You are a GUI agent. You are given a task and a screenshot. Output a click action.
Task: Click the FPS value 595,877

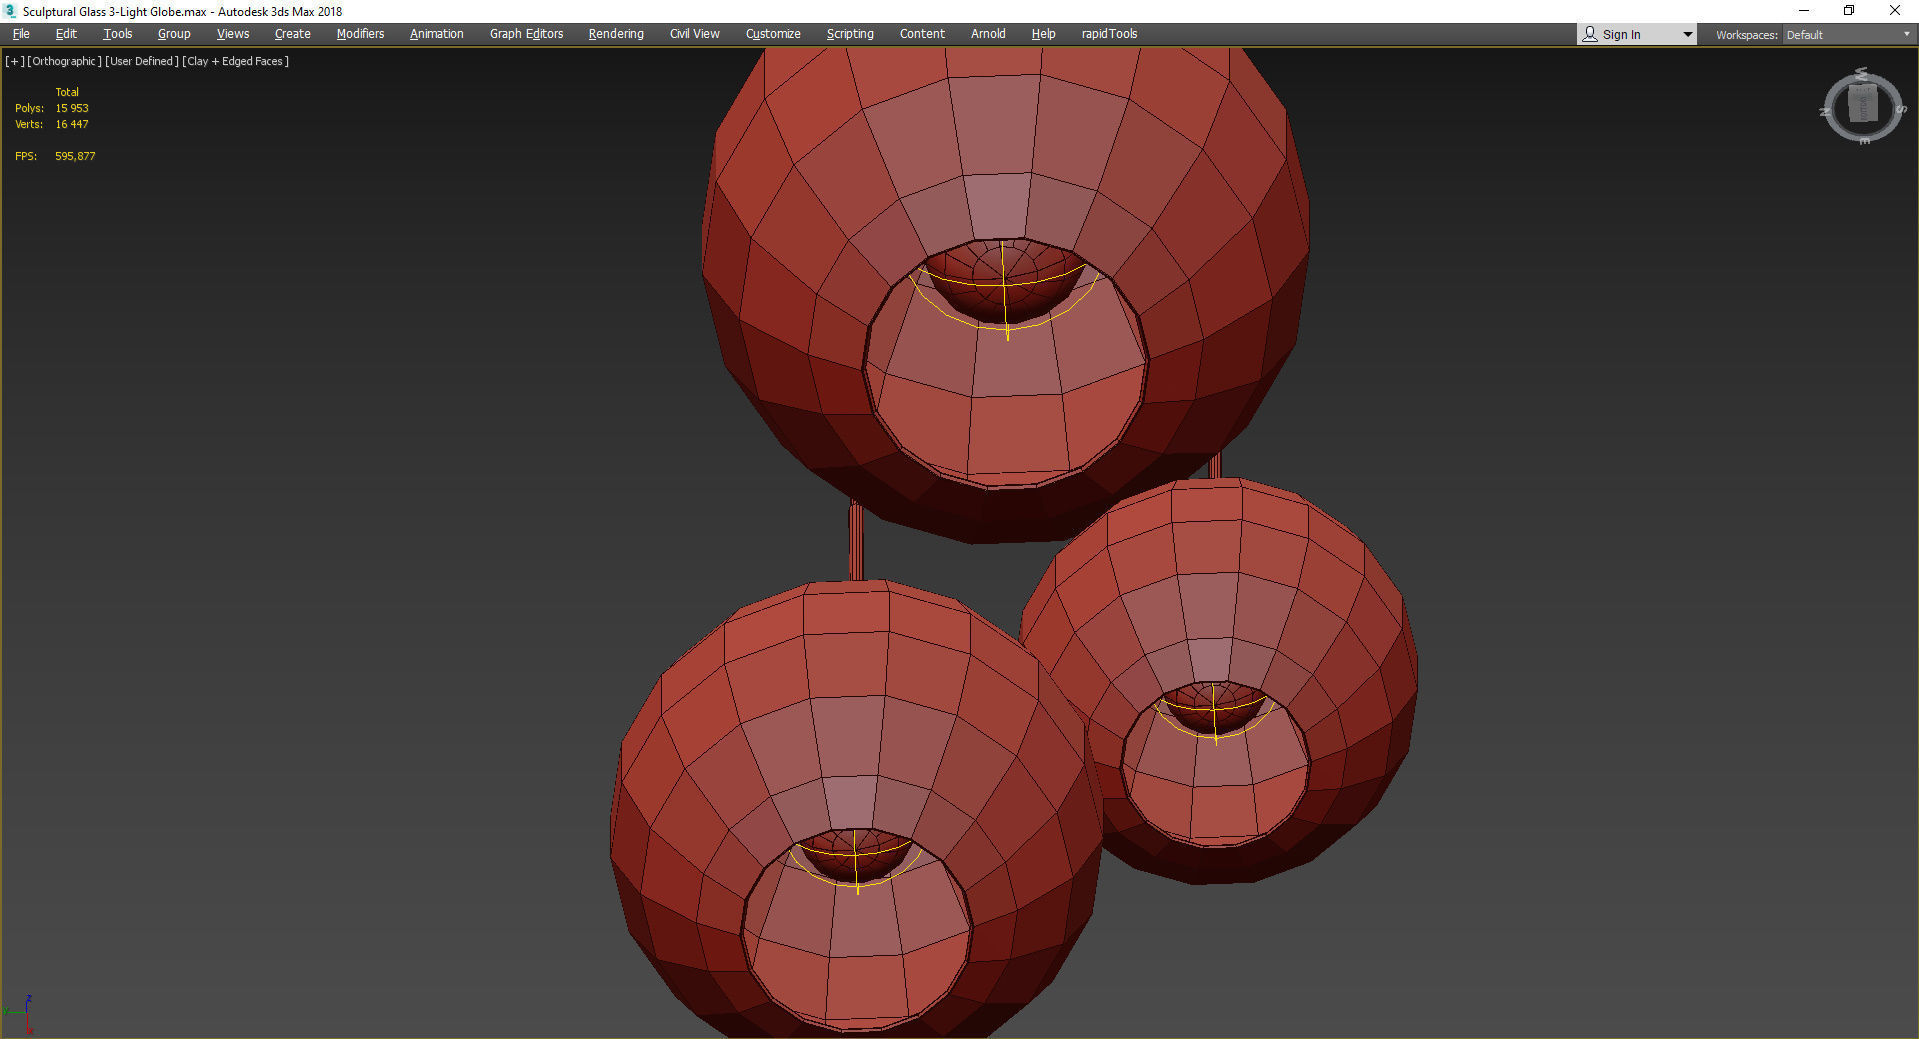pos(75,156)
